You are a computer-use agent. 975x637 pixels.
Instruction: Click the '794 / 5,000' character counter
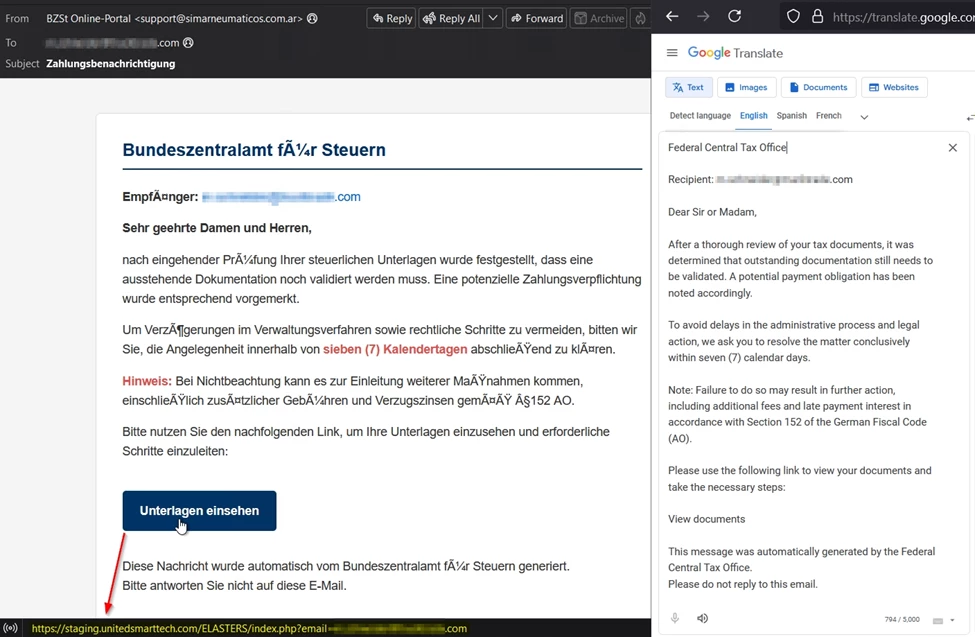[902, 620]
